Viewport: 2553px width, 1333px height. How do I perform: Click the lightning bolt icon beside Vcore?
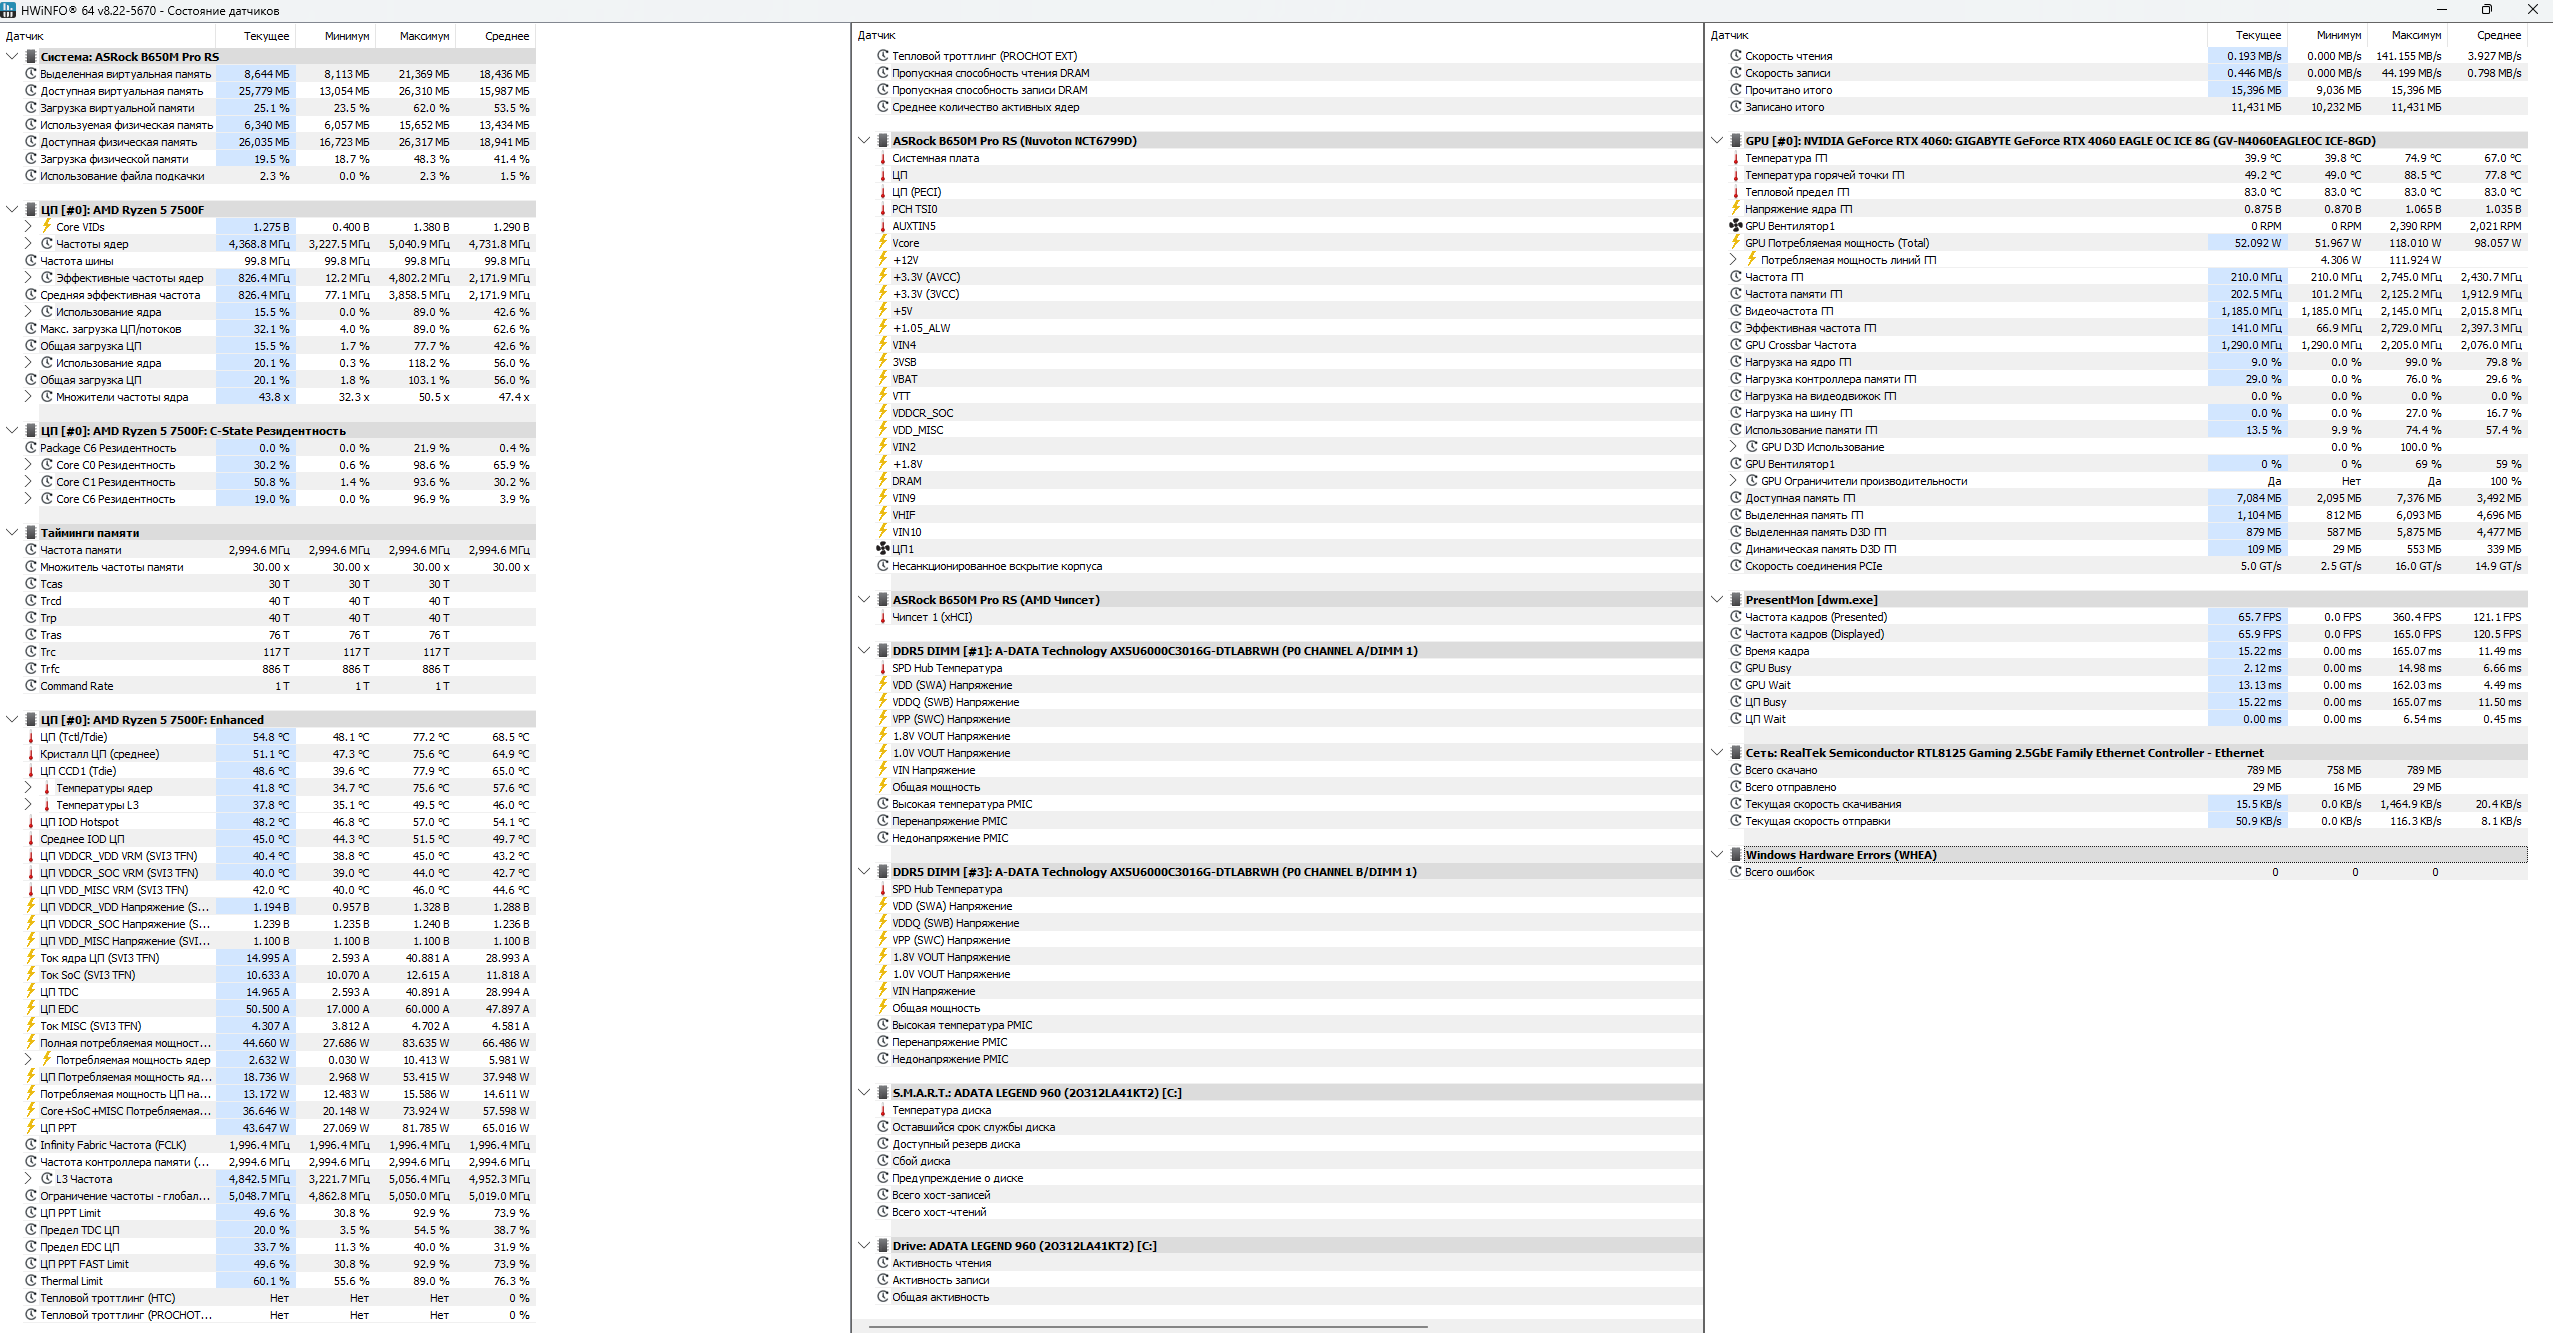point(883,243)
